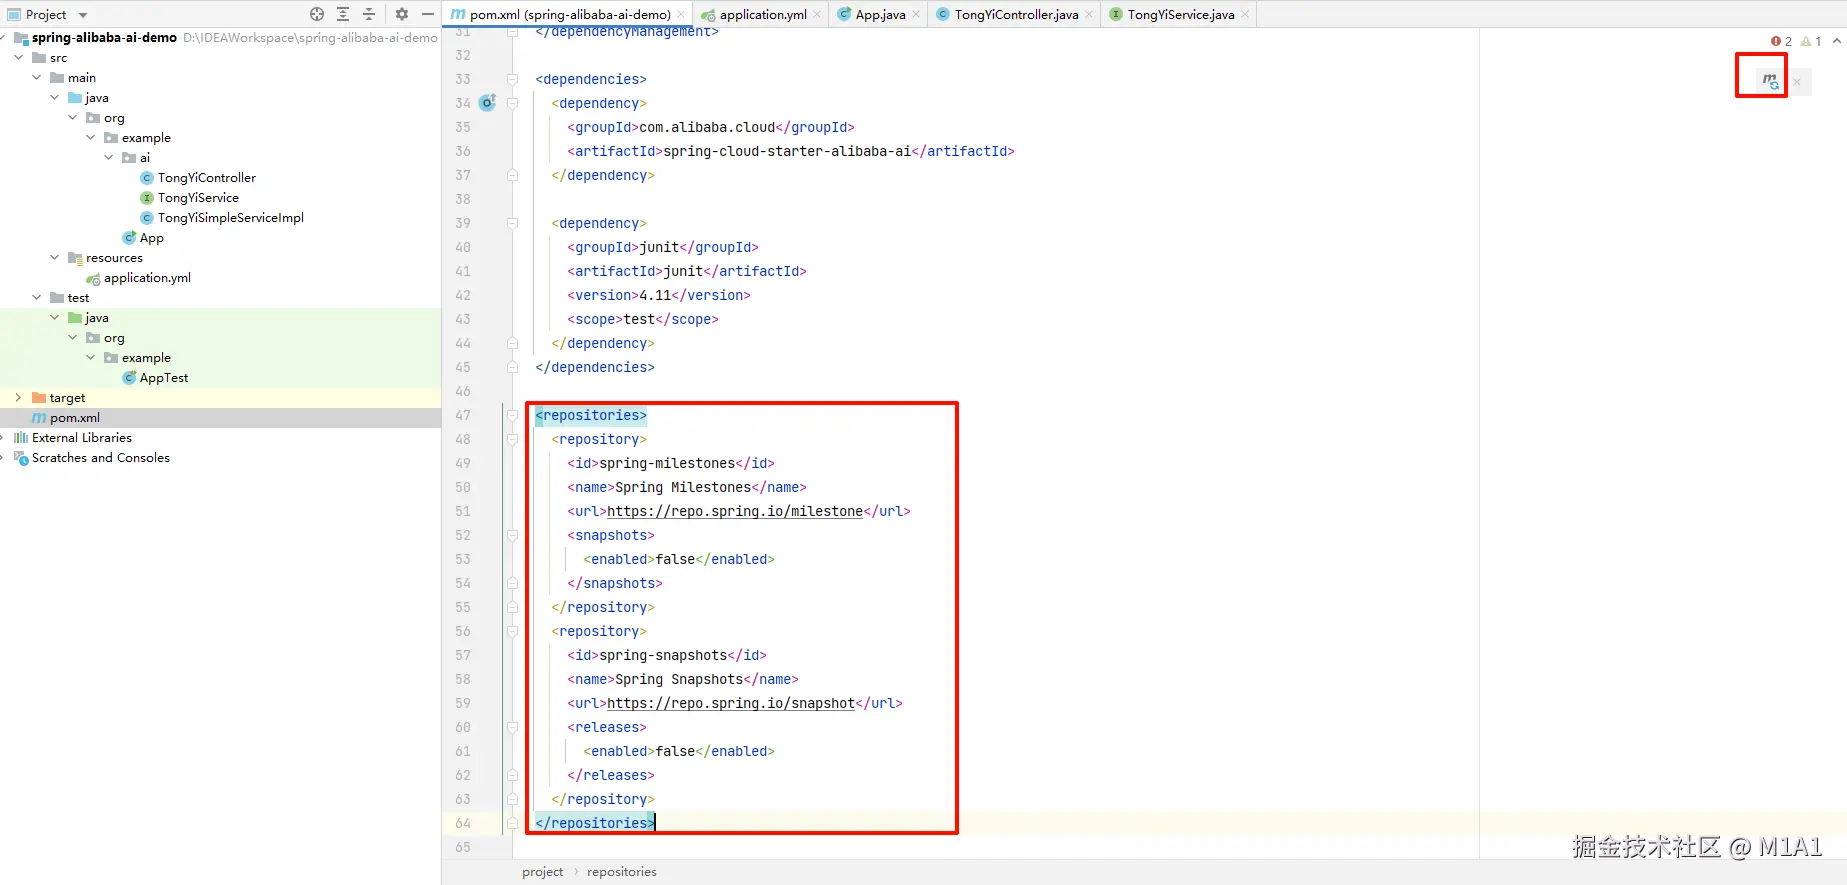Fold the snapshots block at line 52
Image resolution: width=1847 pixels, height=885 pixels.
(512, 535)
